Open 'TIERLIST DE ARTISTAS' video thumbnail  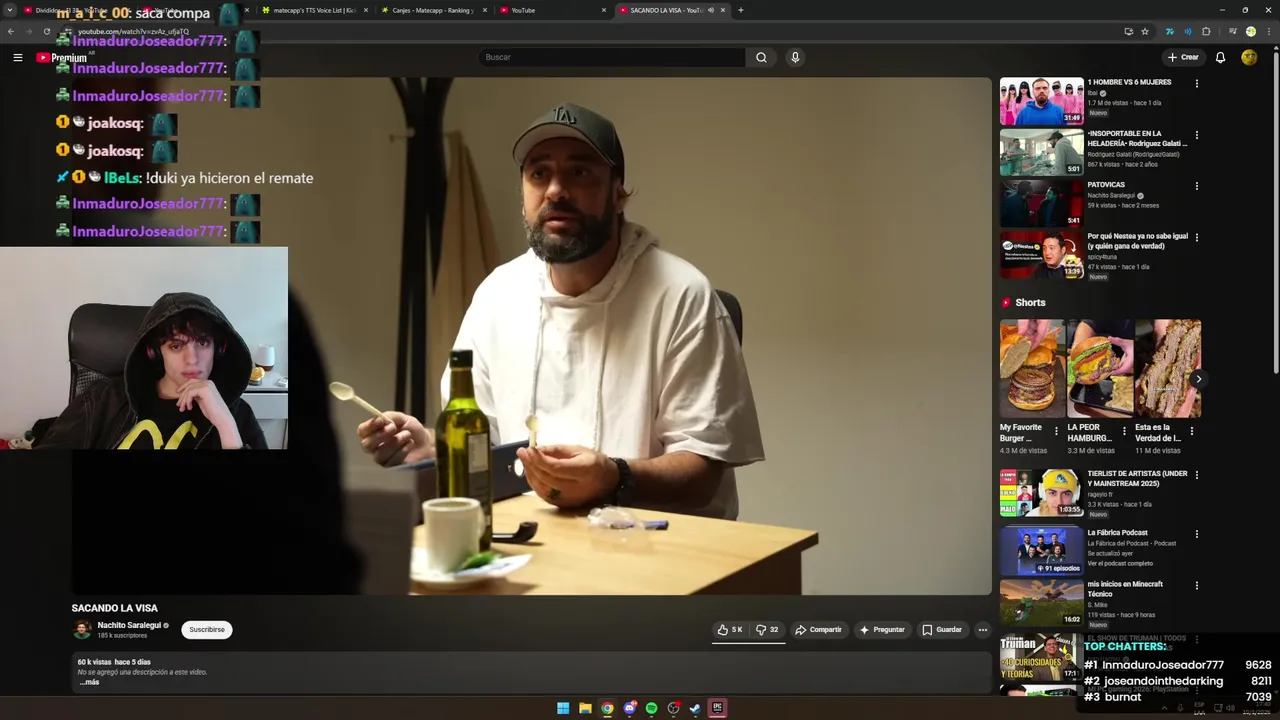click(x=1041, y=493)
